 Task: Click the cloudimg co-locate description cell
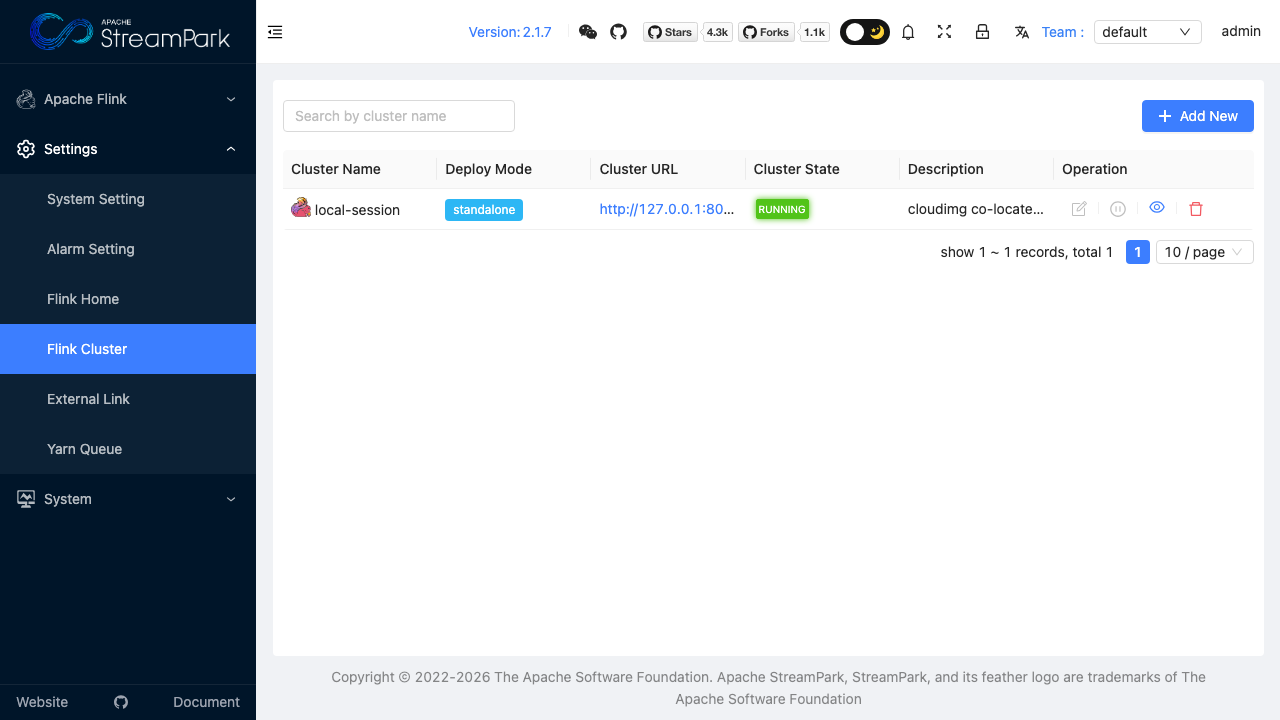point(976,209)
